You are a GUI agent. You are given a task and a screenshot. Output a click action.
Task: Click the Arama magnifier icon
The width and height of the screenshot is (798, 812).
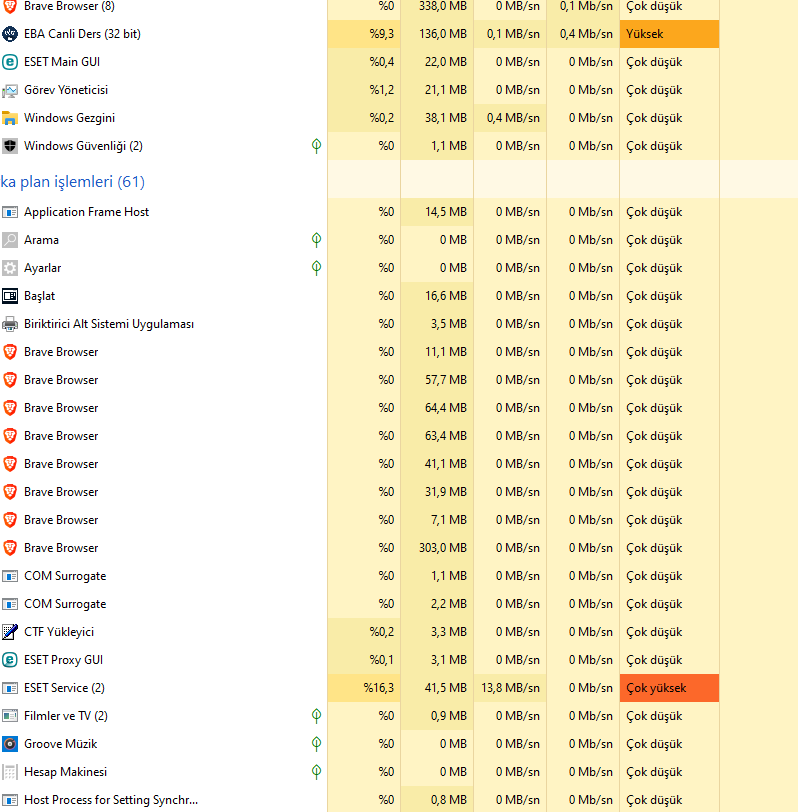tap(10, 240)
